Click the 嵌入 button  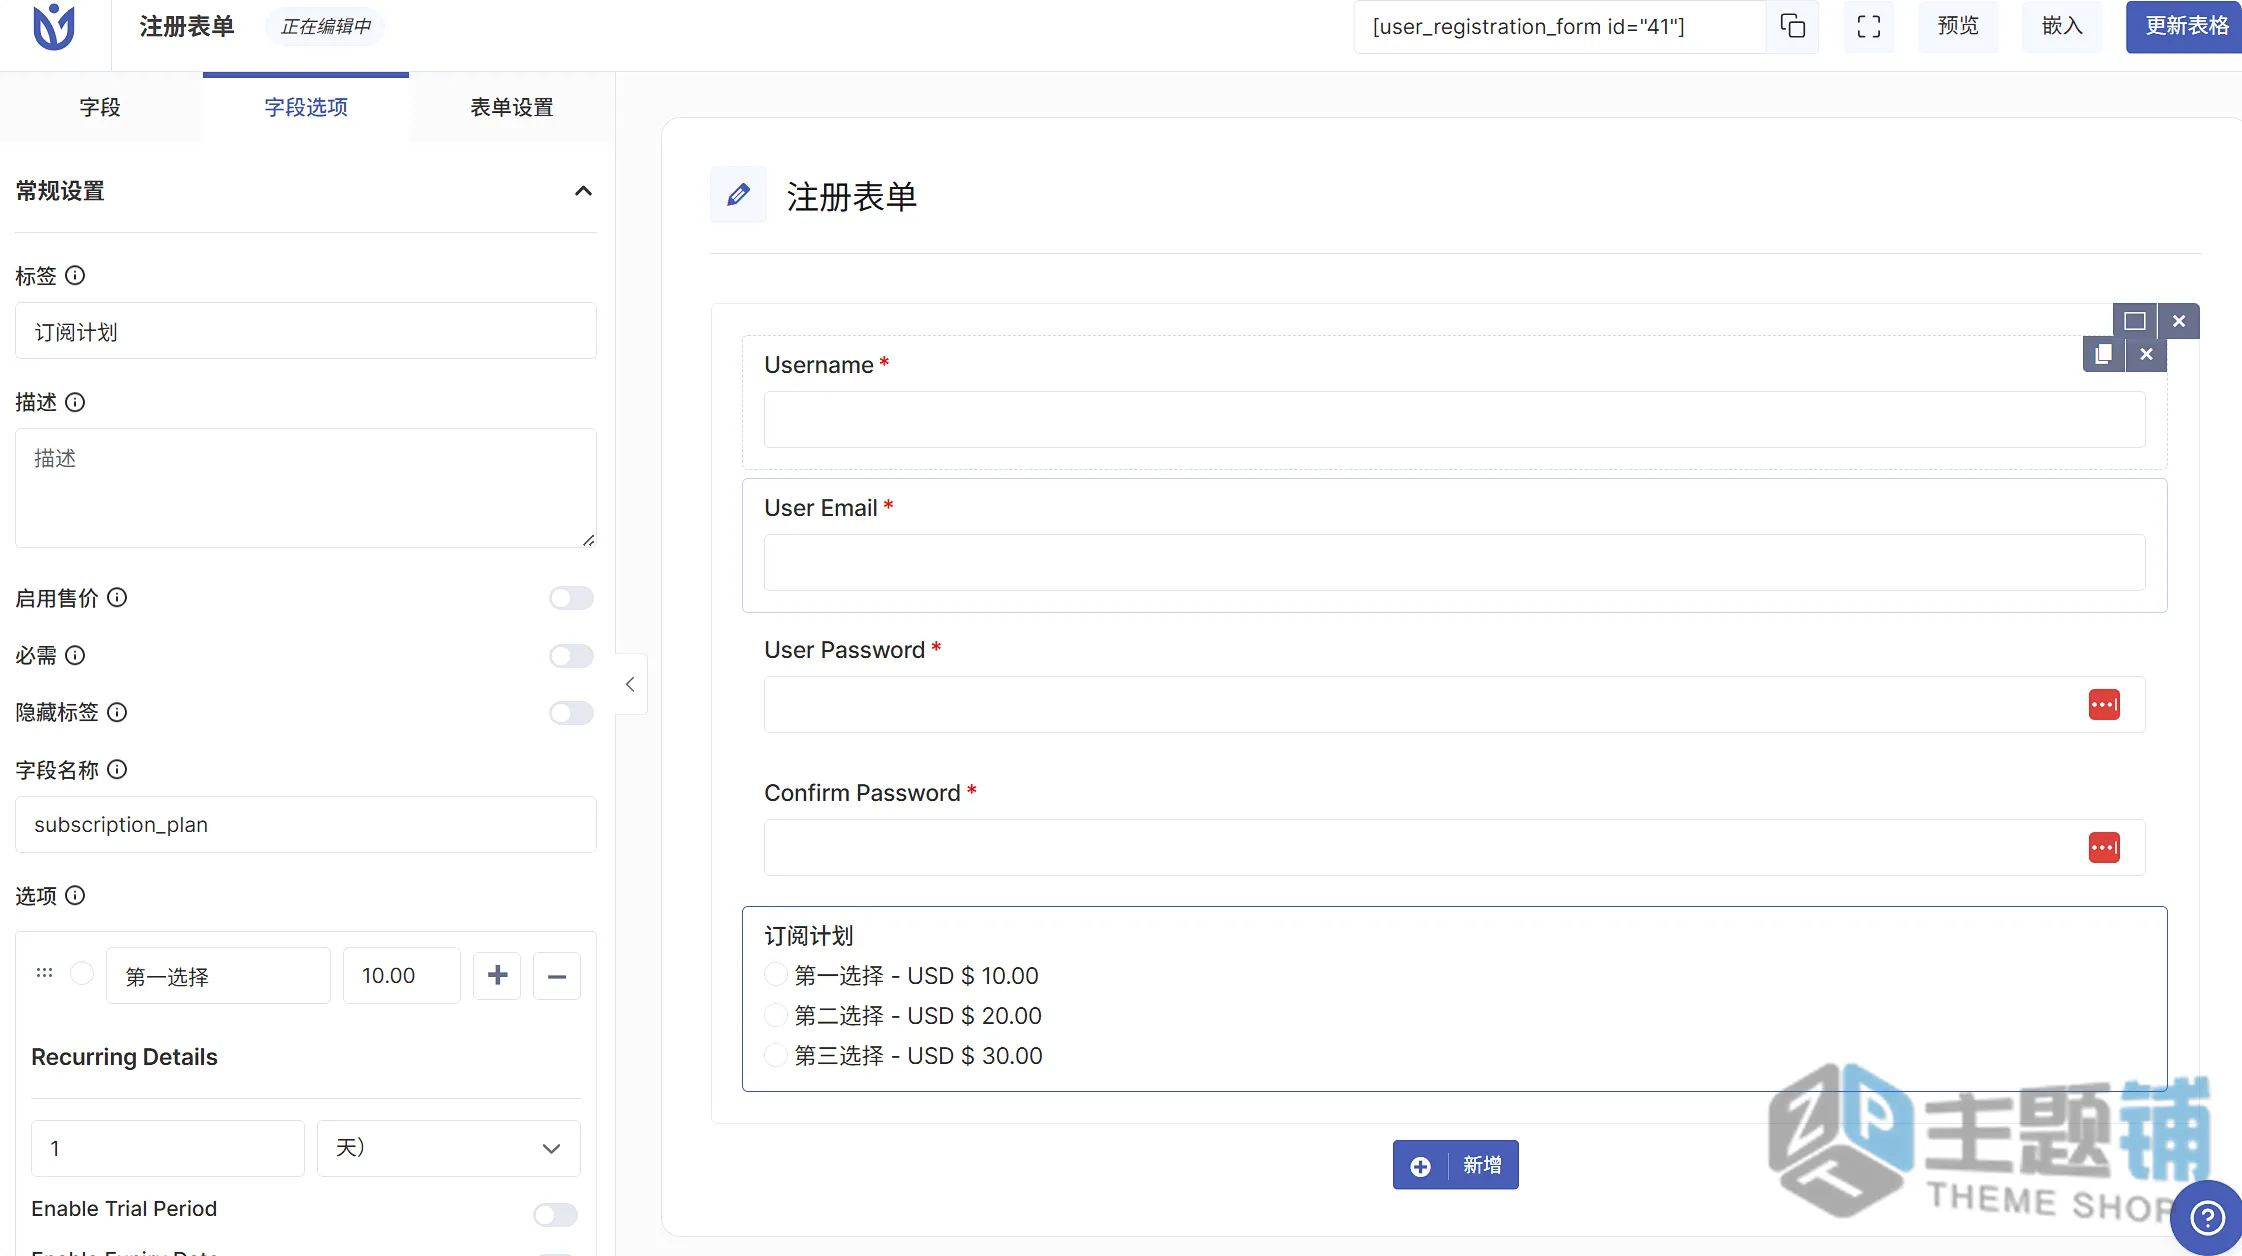[x=2062, y=27]
